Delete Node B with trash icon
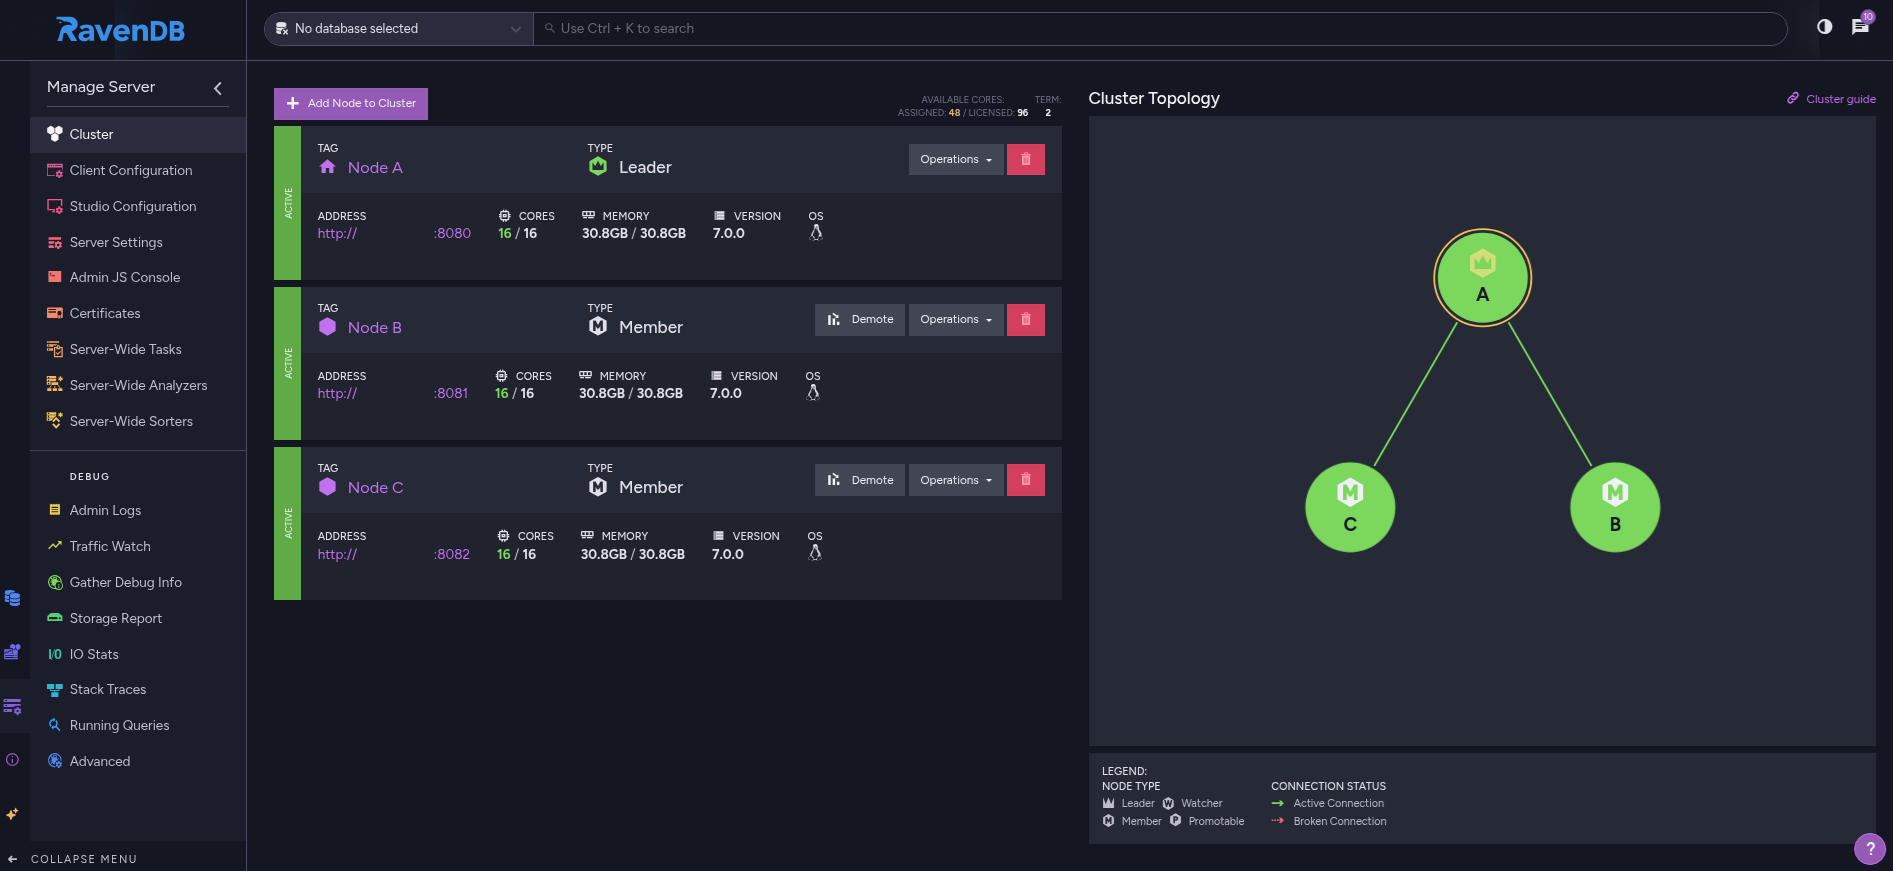1893x871 pixels. click(x=1026, y=319)
